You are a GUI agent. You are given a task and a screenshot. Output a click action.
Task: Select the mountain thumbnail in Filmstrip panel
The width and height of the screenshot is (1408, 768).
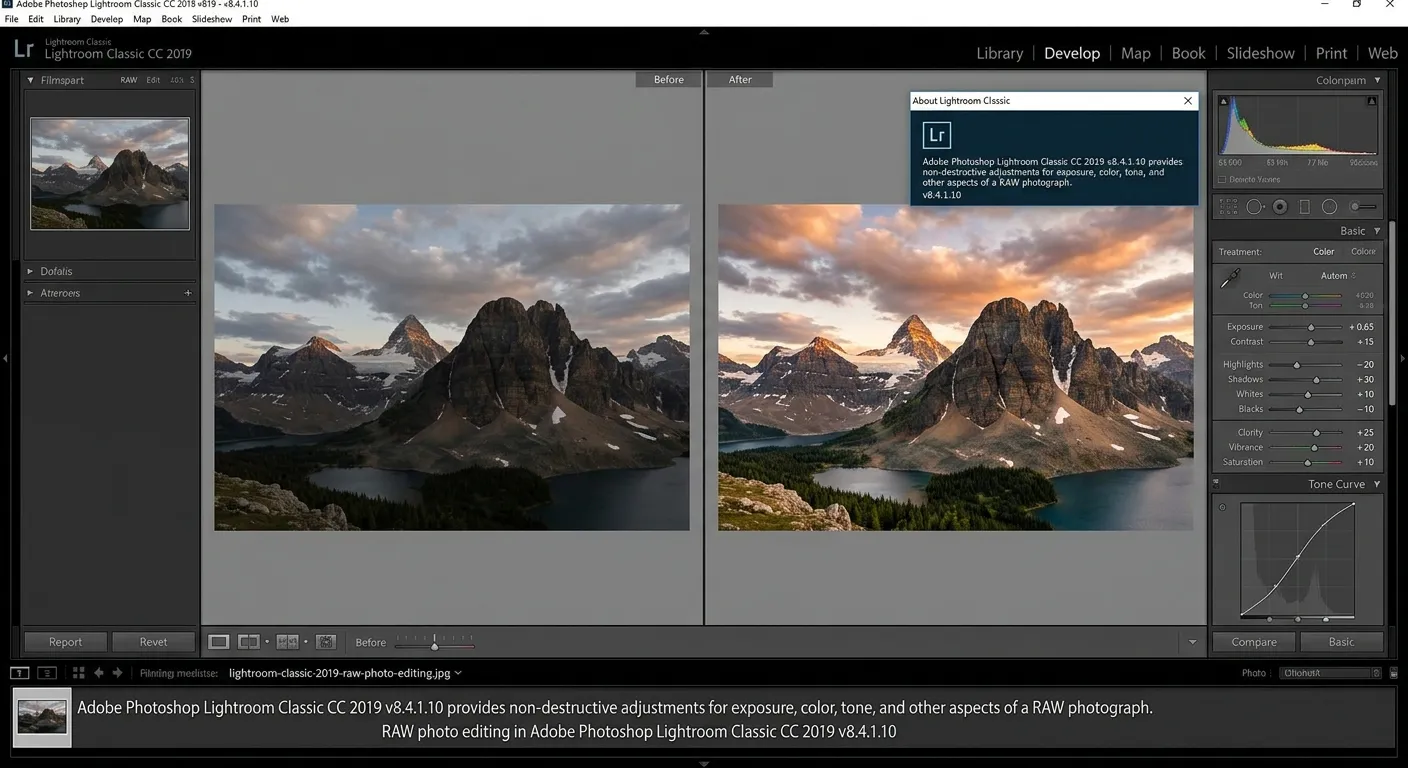(x=110, y=174)
